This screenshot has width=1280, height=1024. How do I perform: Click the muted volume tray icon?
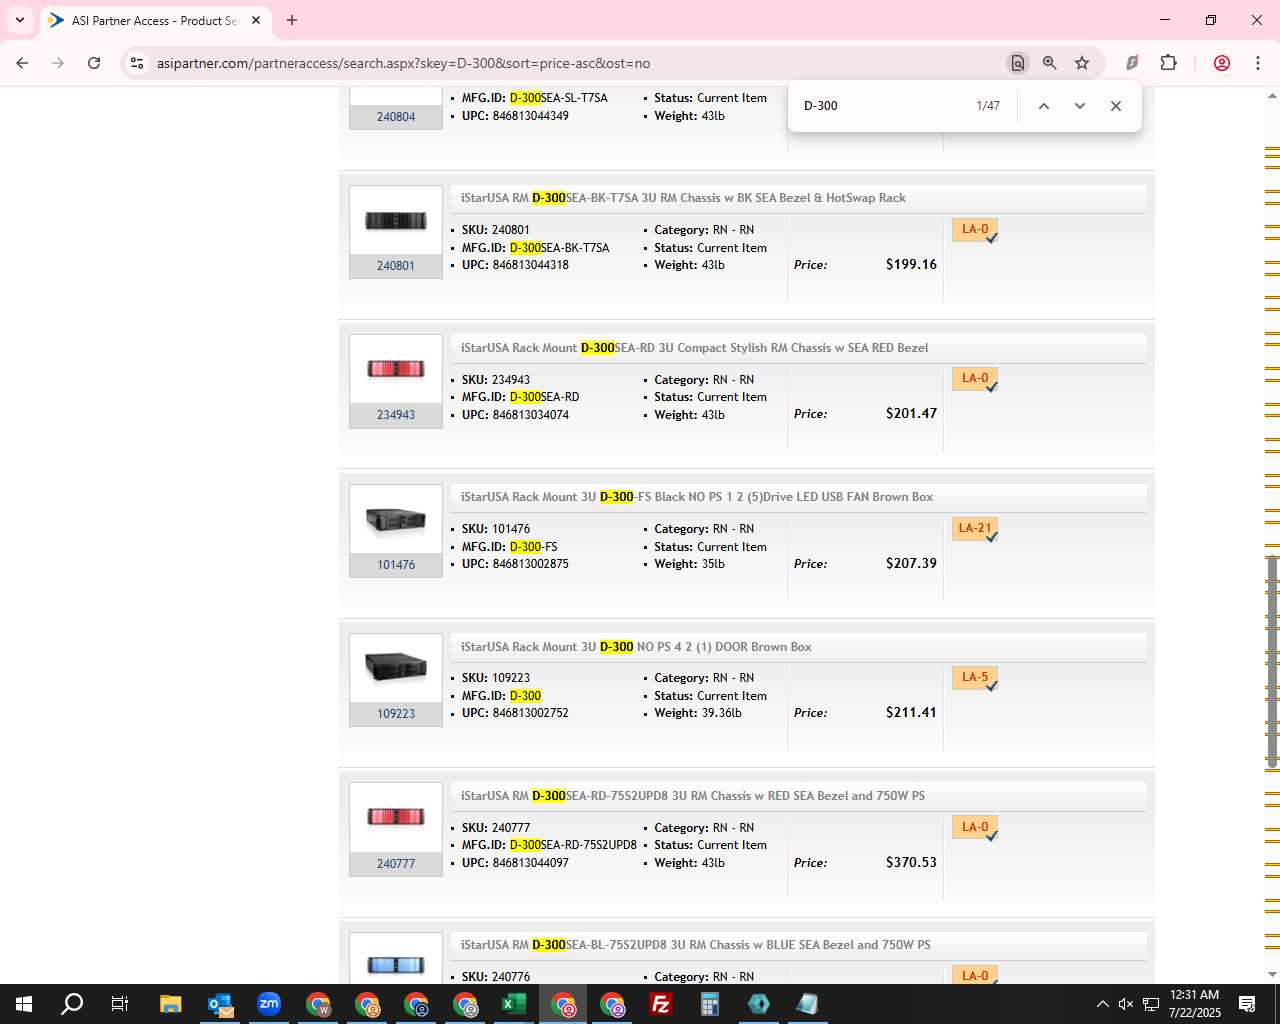click(x=1126, y=1004)
